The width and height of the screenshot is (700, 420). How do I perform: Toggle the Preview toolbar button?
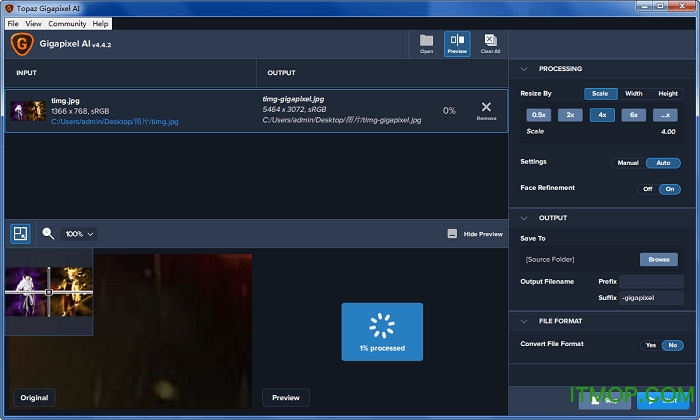point(457,44)
